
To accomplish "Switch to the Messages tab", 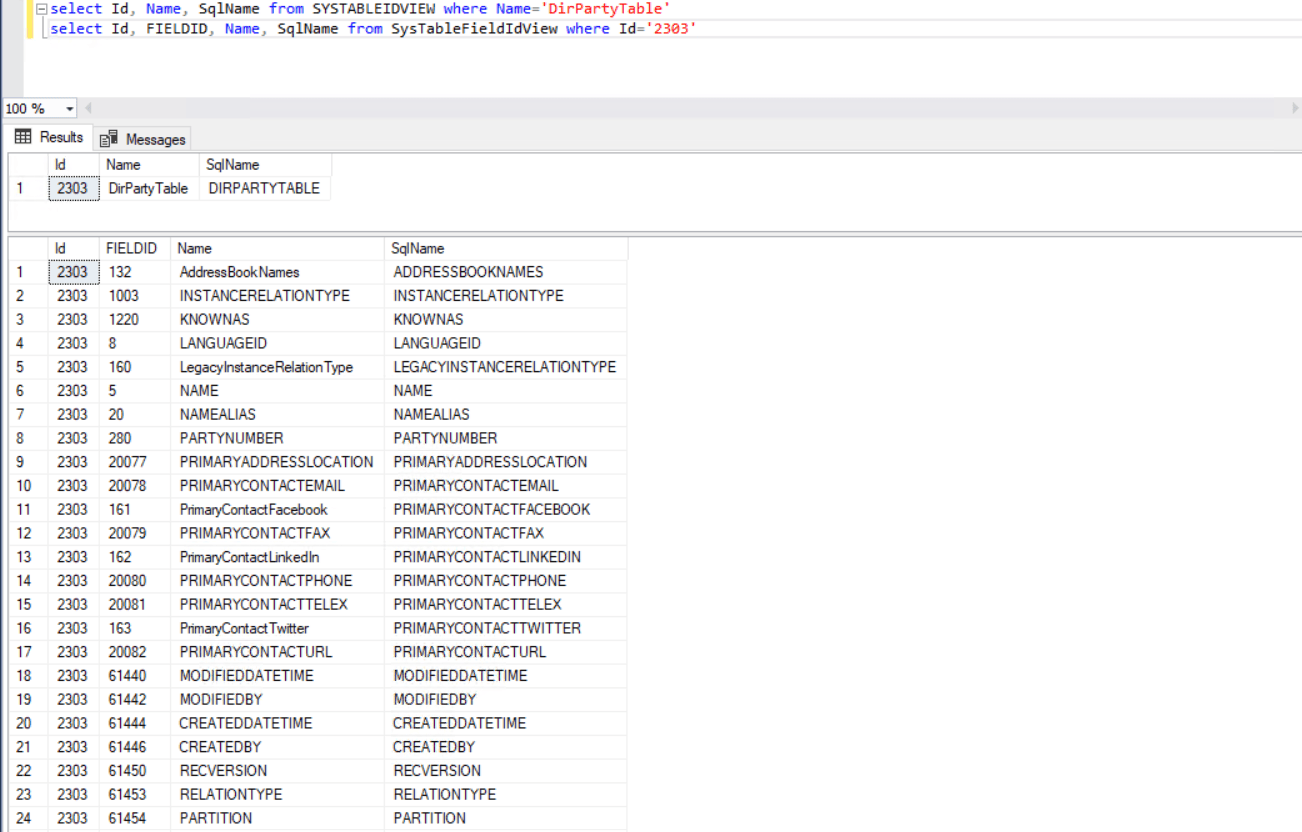I will click(142, 138).
